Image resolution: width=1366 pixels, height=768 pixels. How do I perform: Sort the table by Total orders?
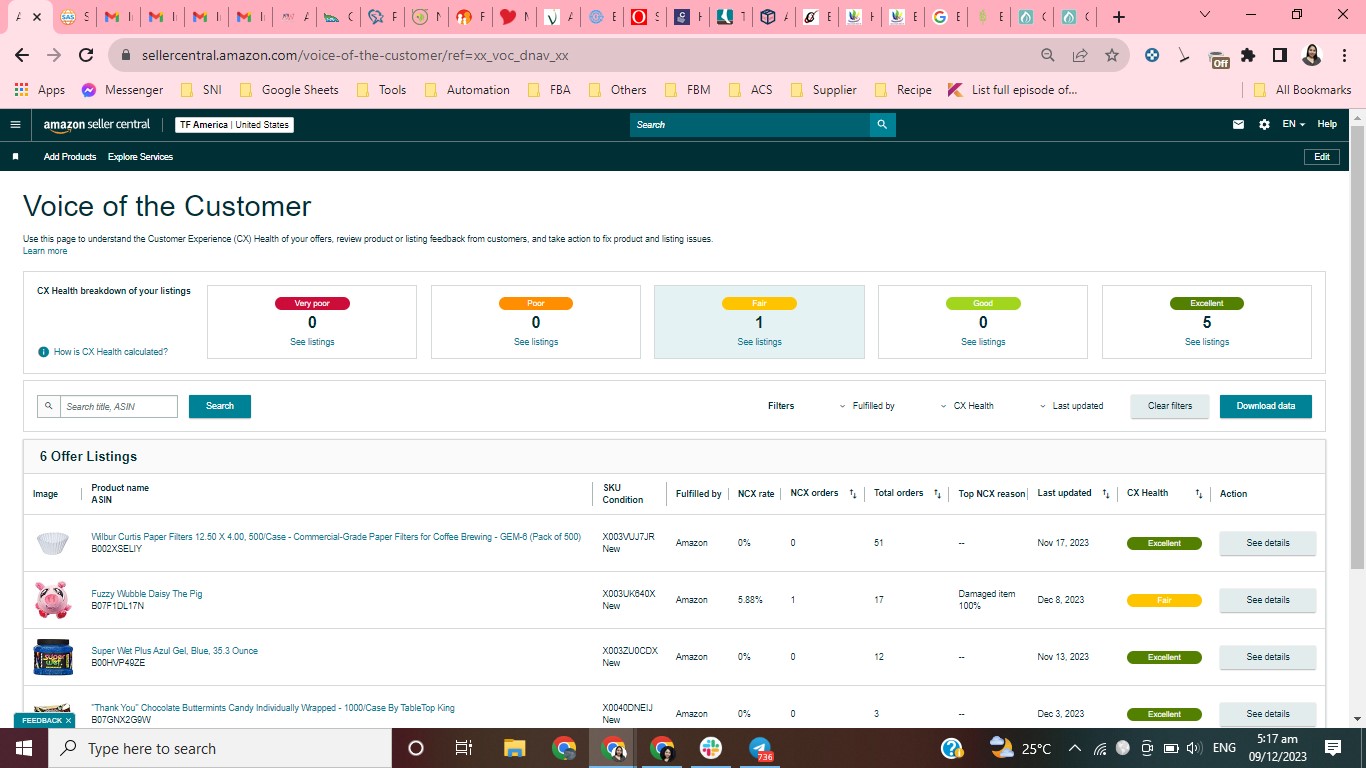937,494
